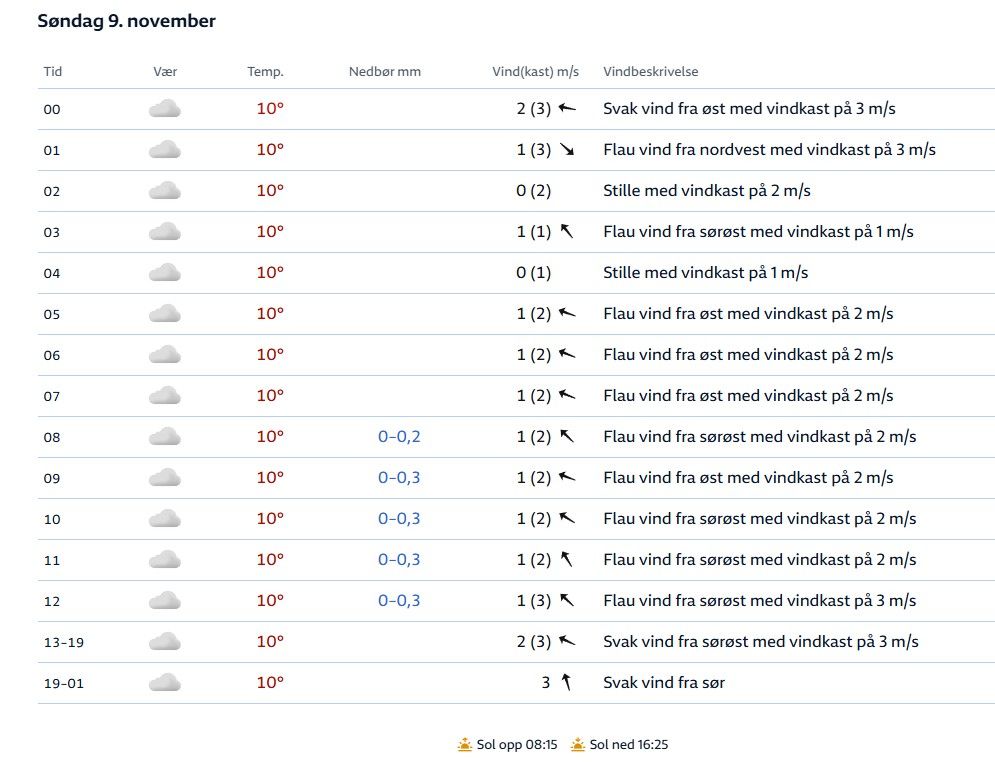Image resolution: width=995 pixels, height=762 pixels.
Task: Click the Tid column header
Action: coord(52,72)
